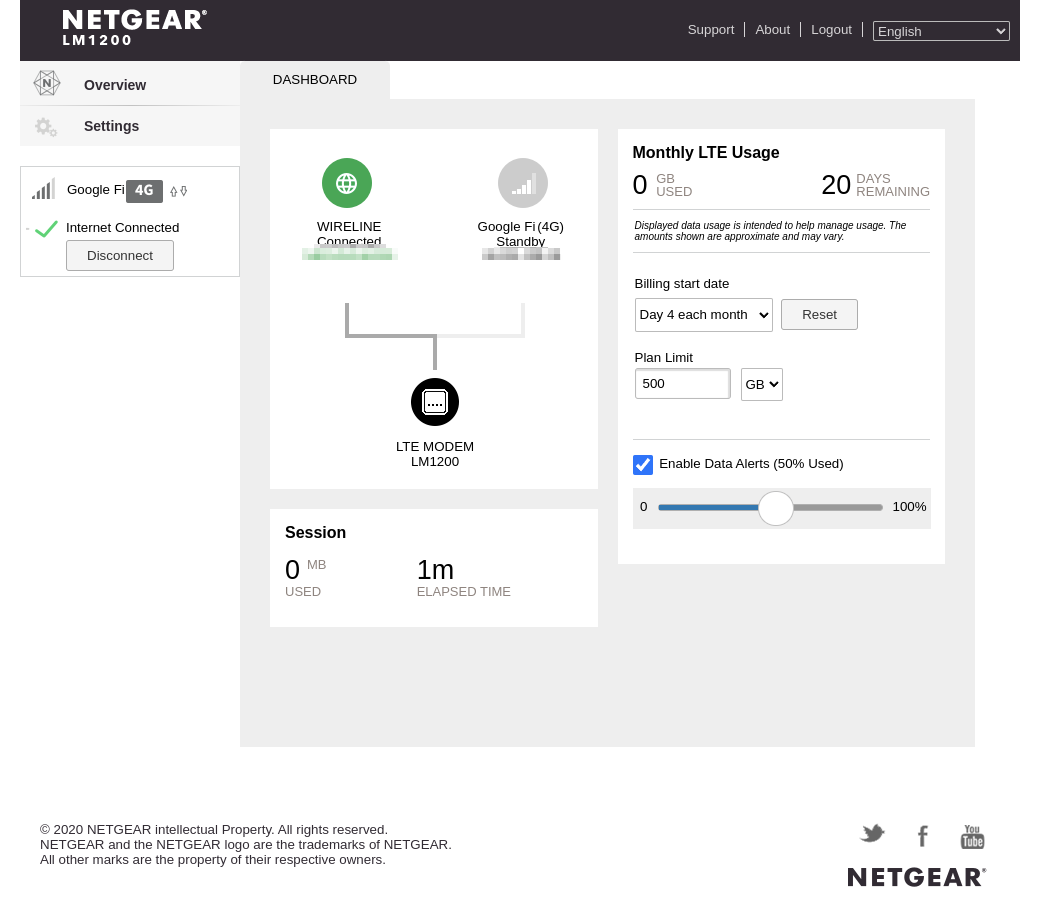Image resolution: width=1044 pixels, height=922 pixels.
Task: Click the green Internet Connected checkmark
Action: click(x=46, y=229)
